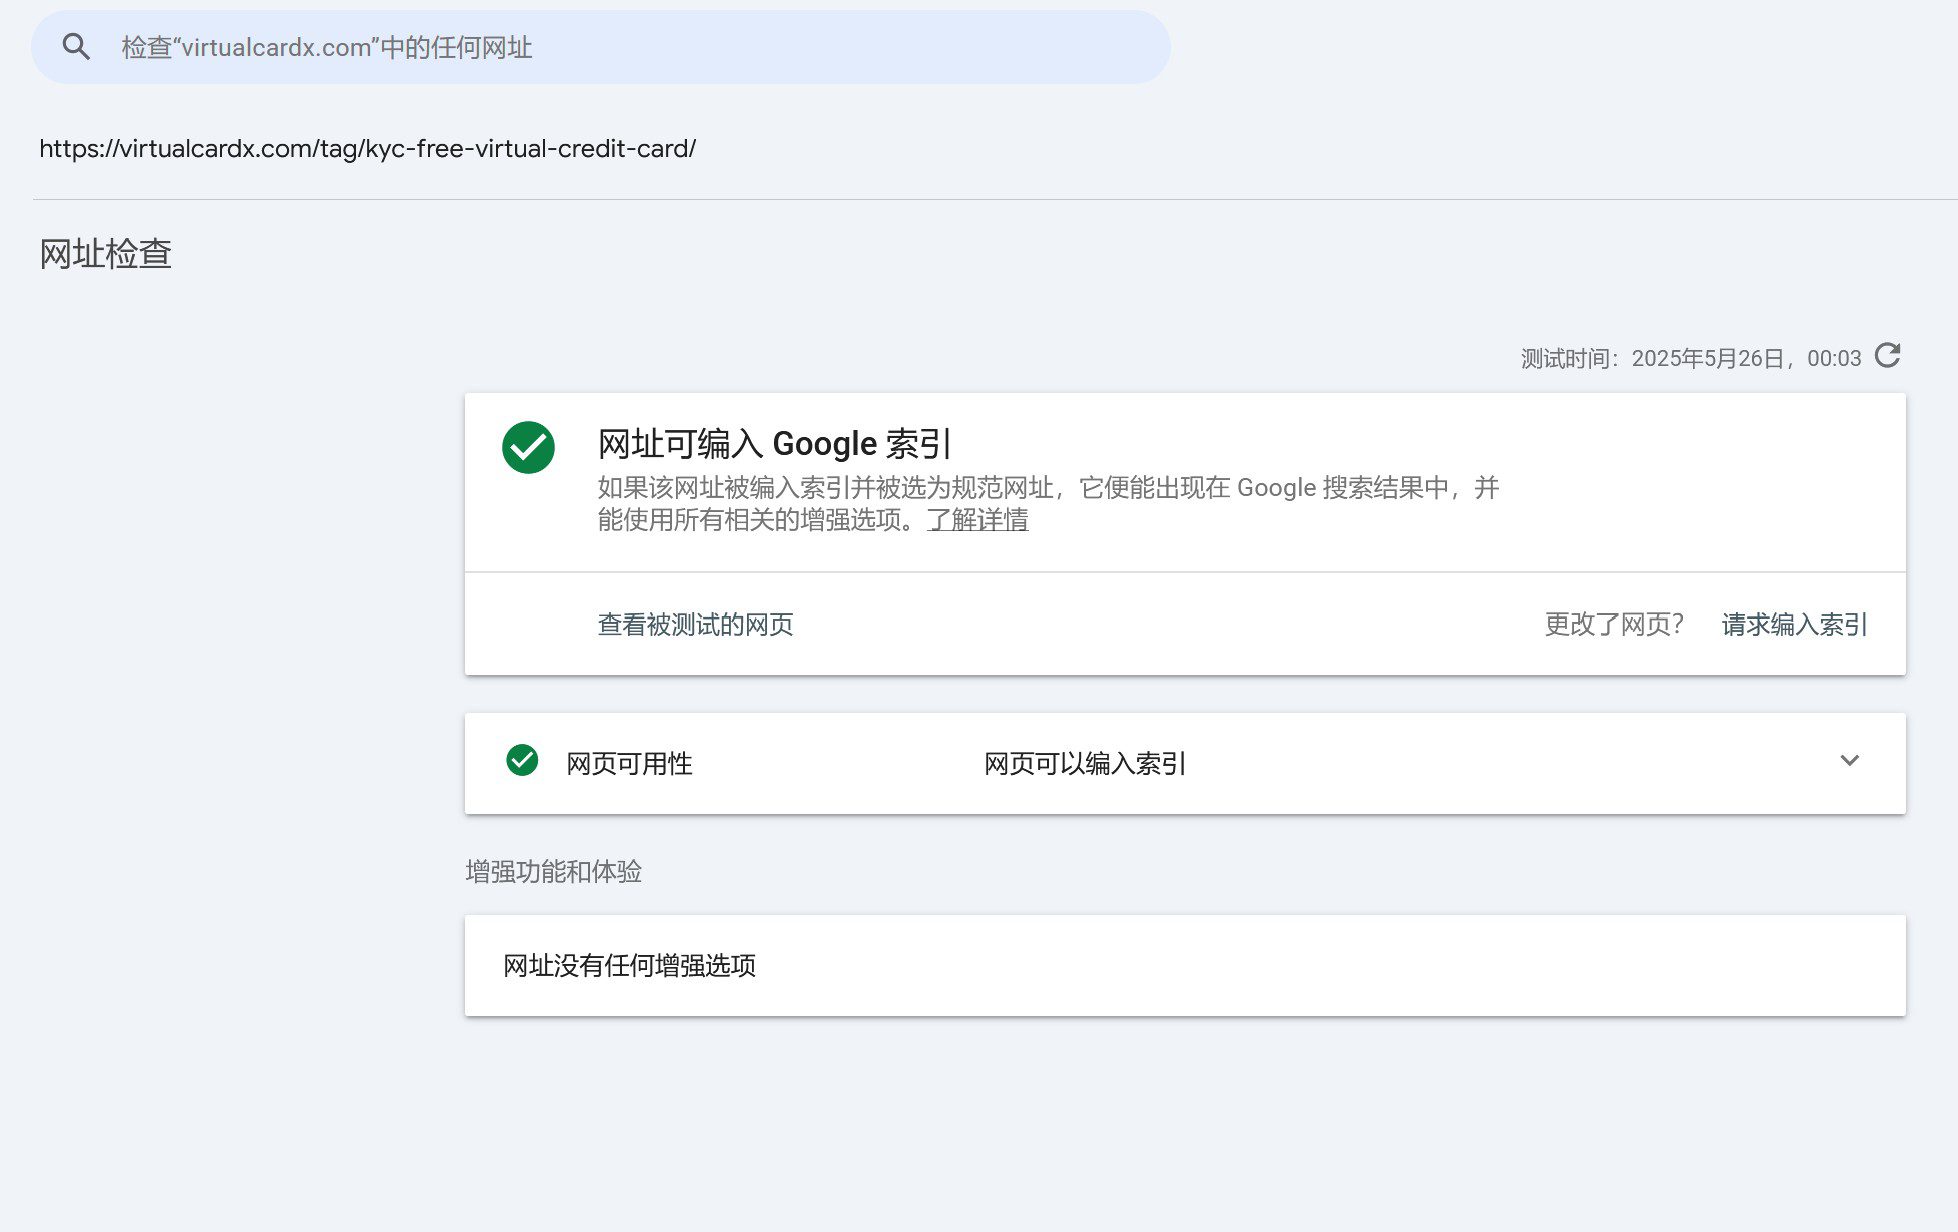Click the large green checkmark icon

[x=528, y=447]
